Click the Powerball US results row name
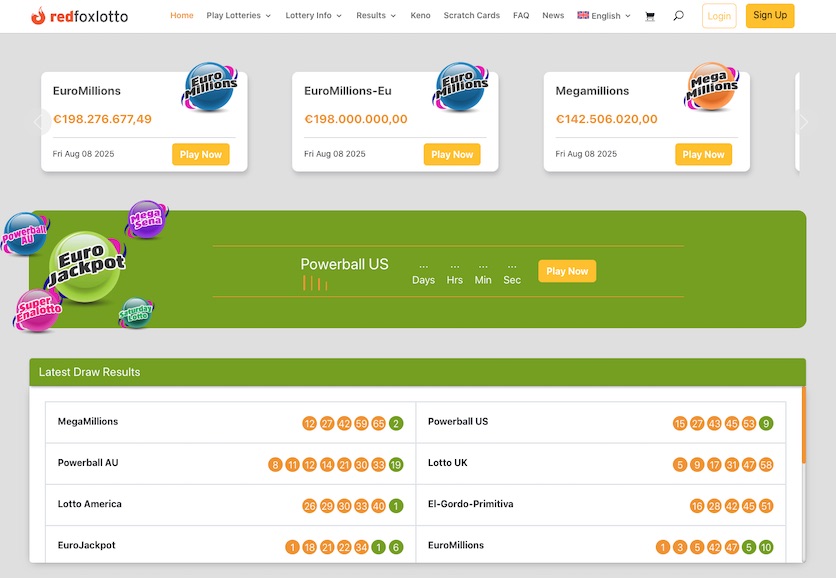 point(458,421)
